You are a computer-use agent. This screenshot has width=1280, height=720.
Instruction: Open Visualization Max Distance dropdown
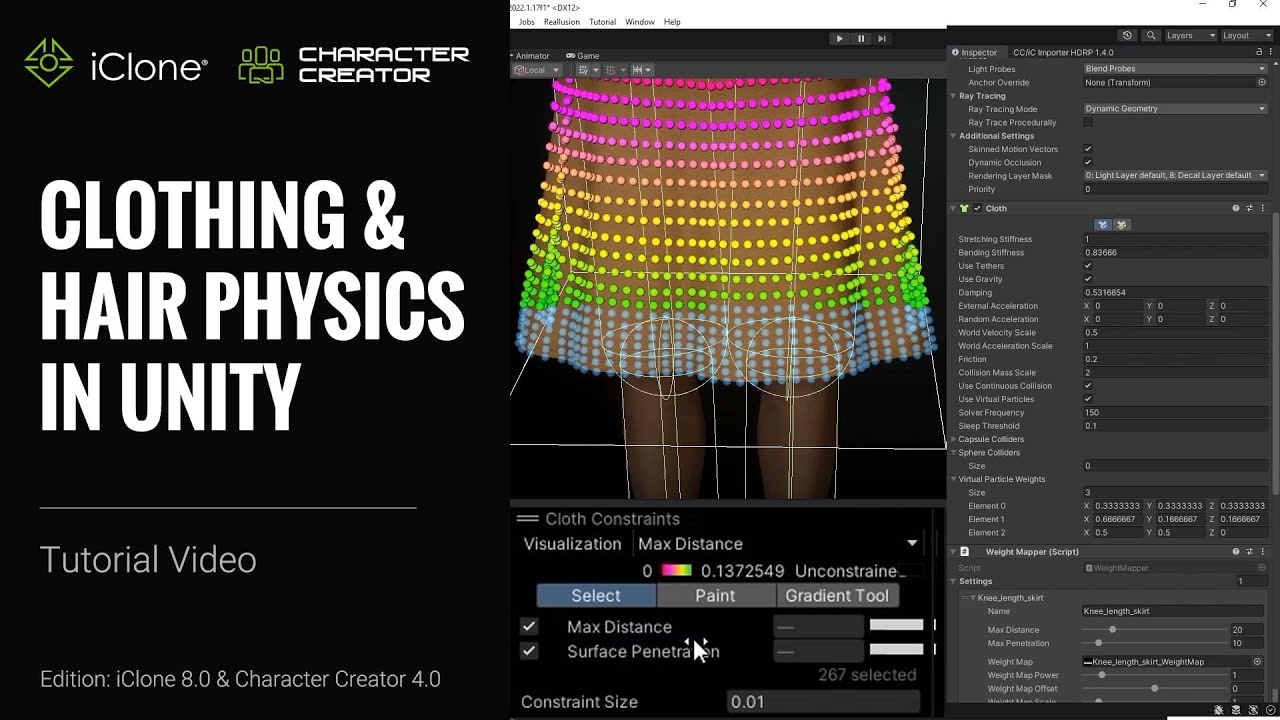tap(777, 544)
